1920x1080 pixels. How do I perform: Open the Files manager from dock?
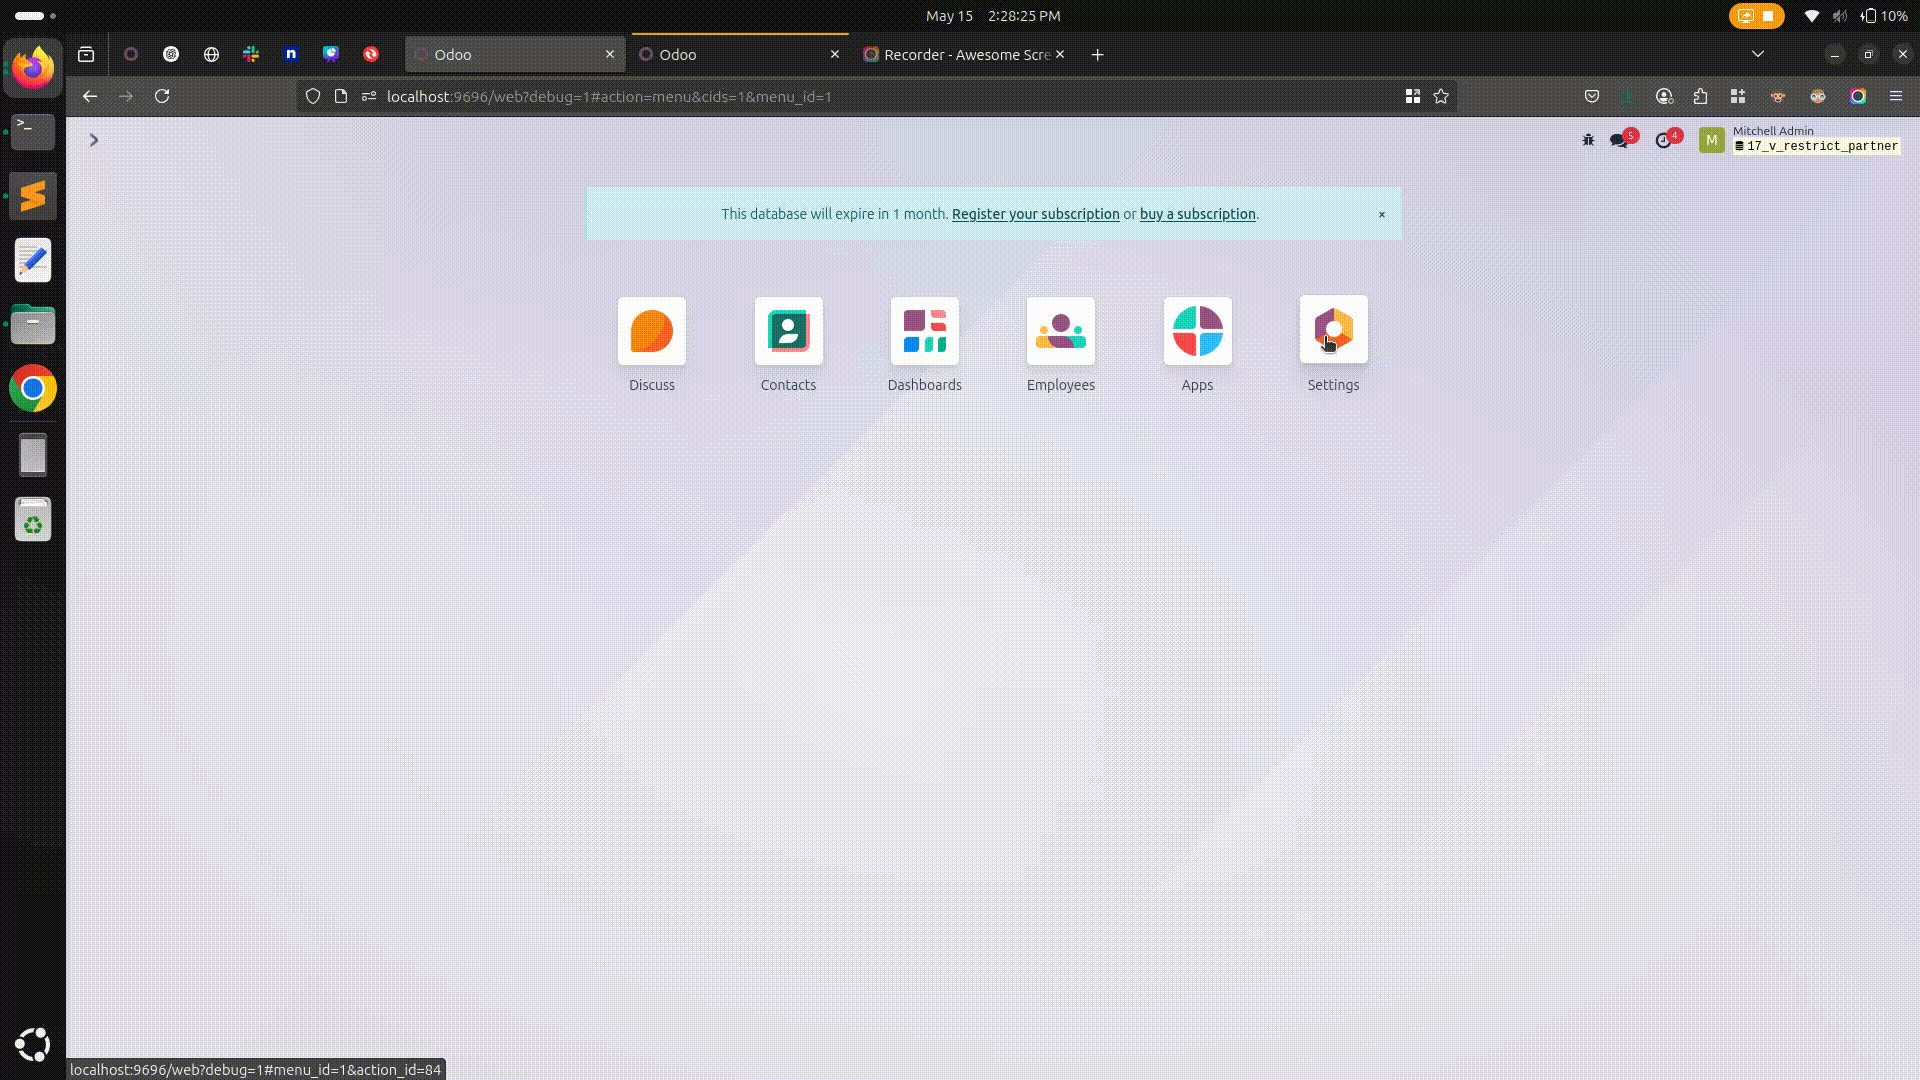[33, 324]
